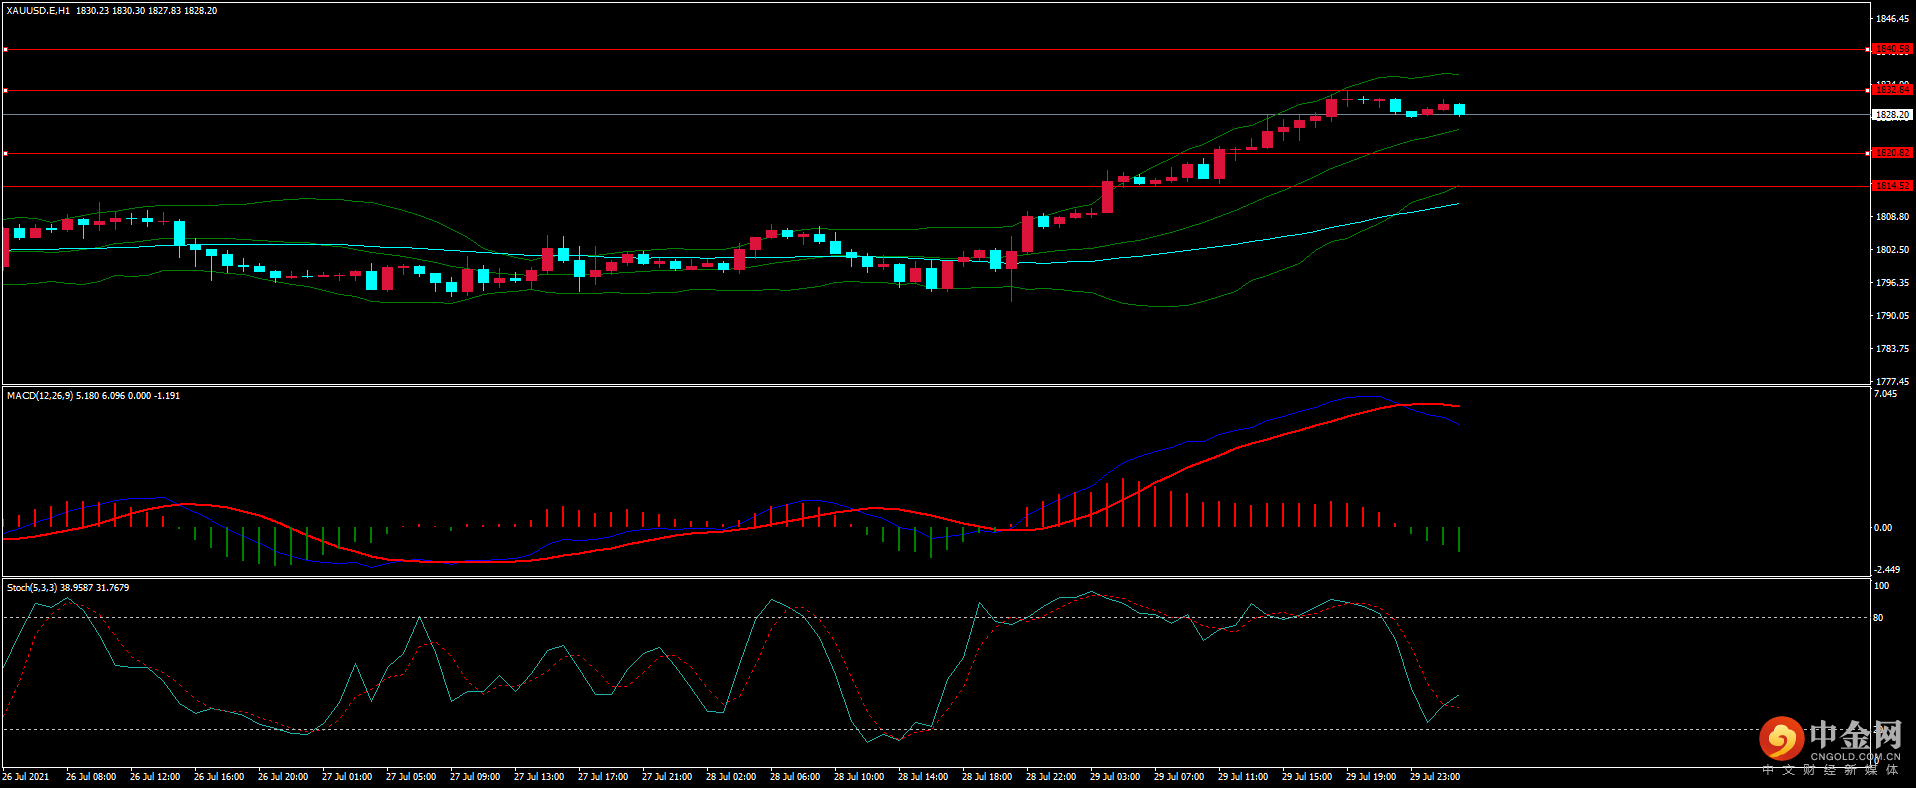Viewport: 1916px width, 788px height.
Task: Select left handle of 1820.82 horizontal line
Action: pyautogui.click(x=5, y=153)
